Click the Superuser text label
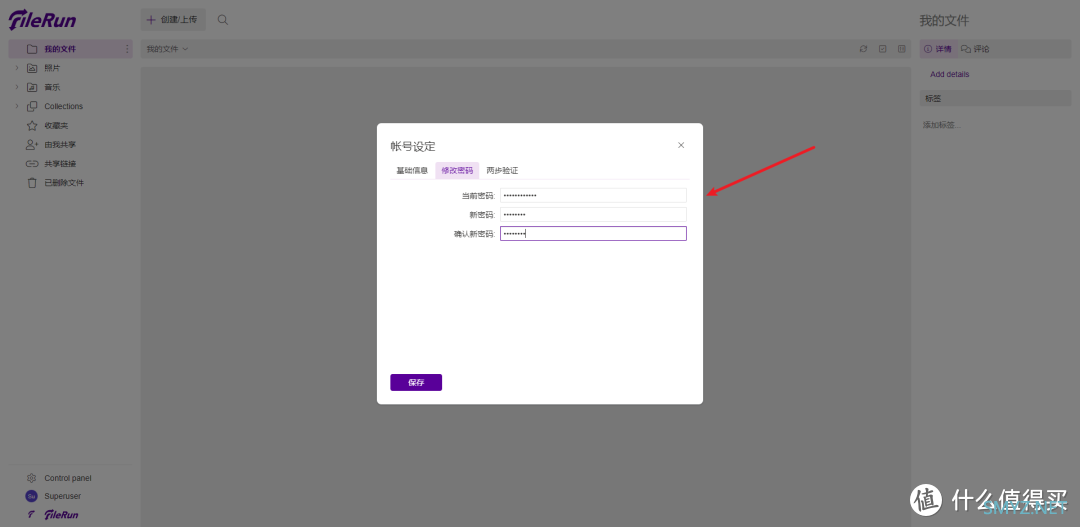The height and width of the screenshot is (527, 1080). 63,496
